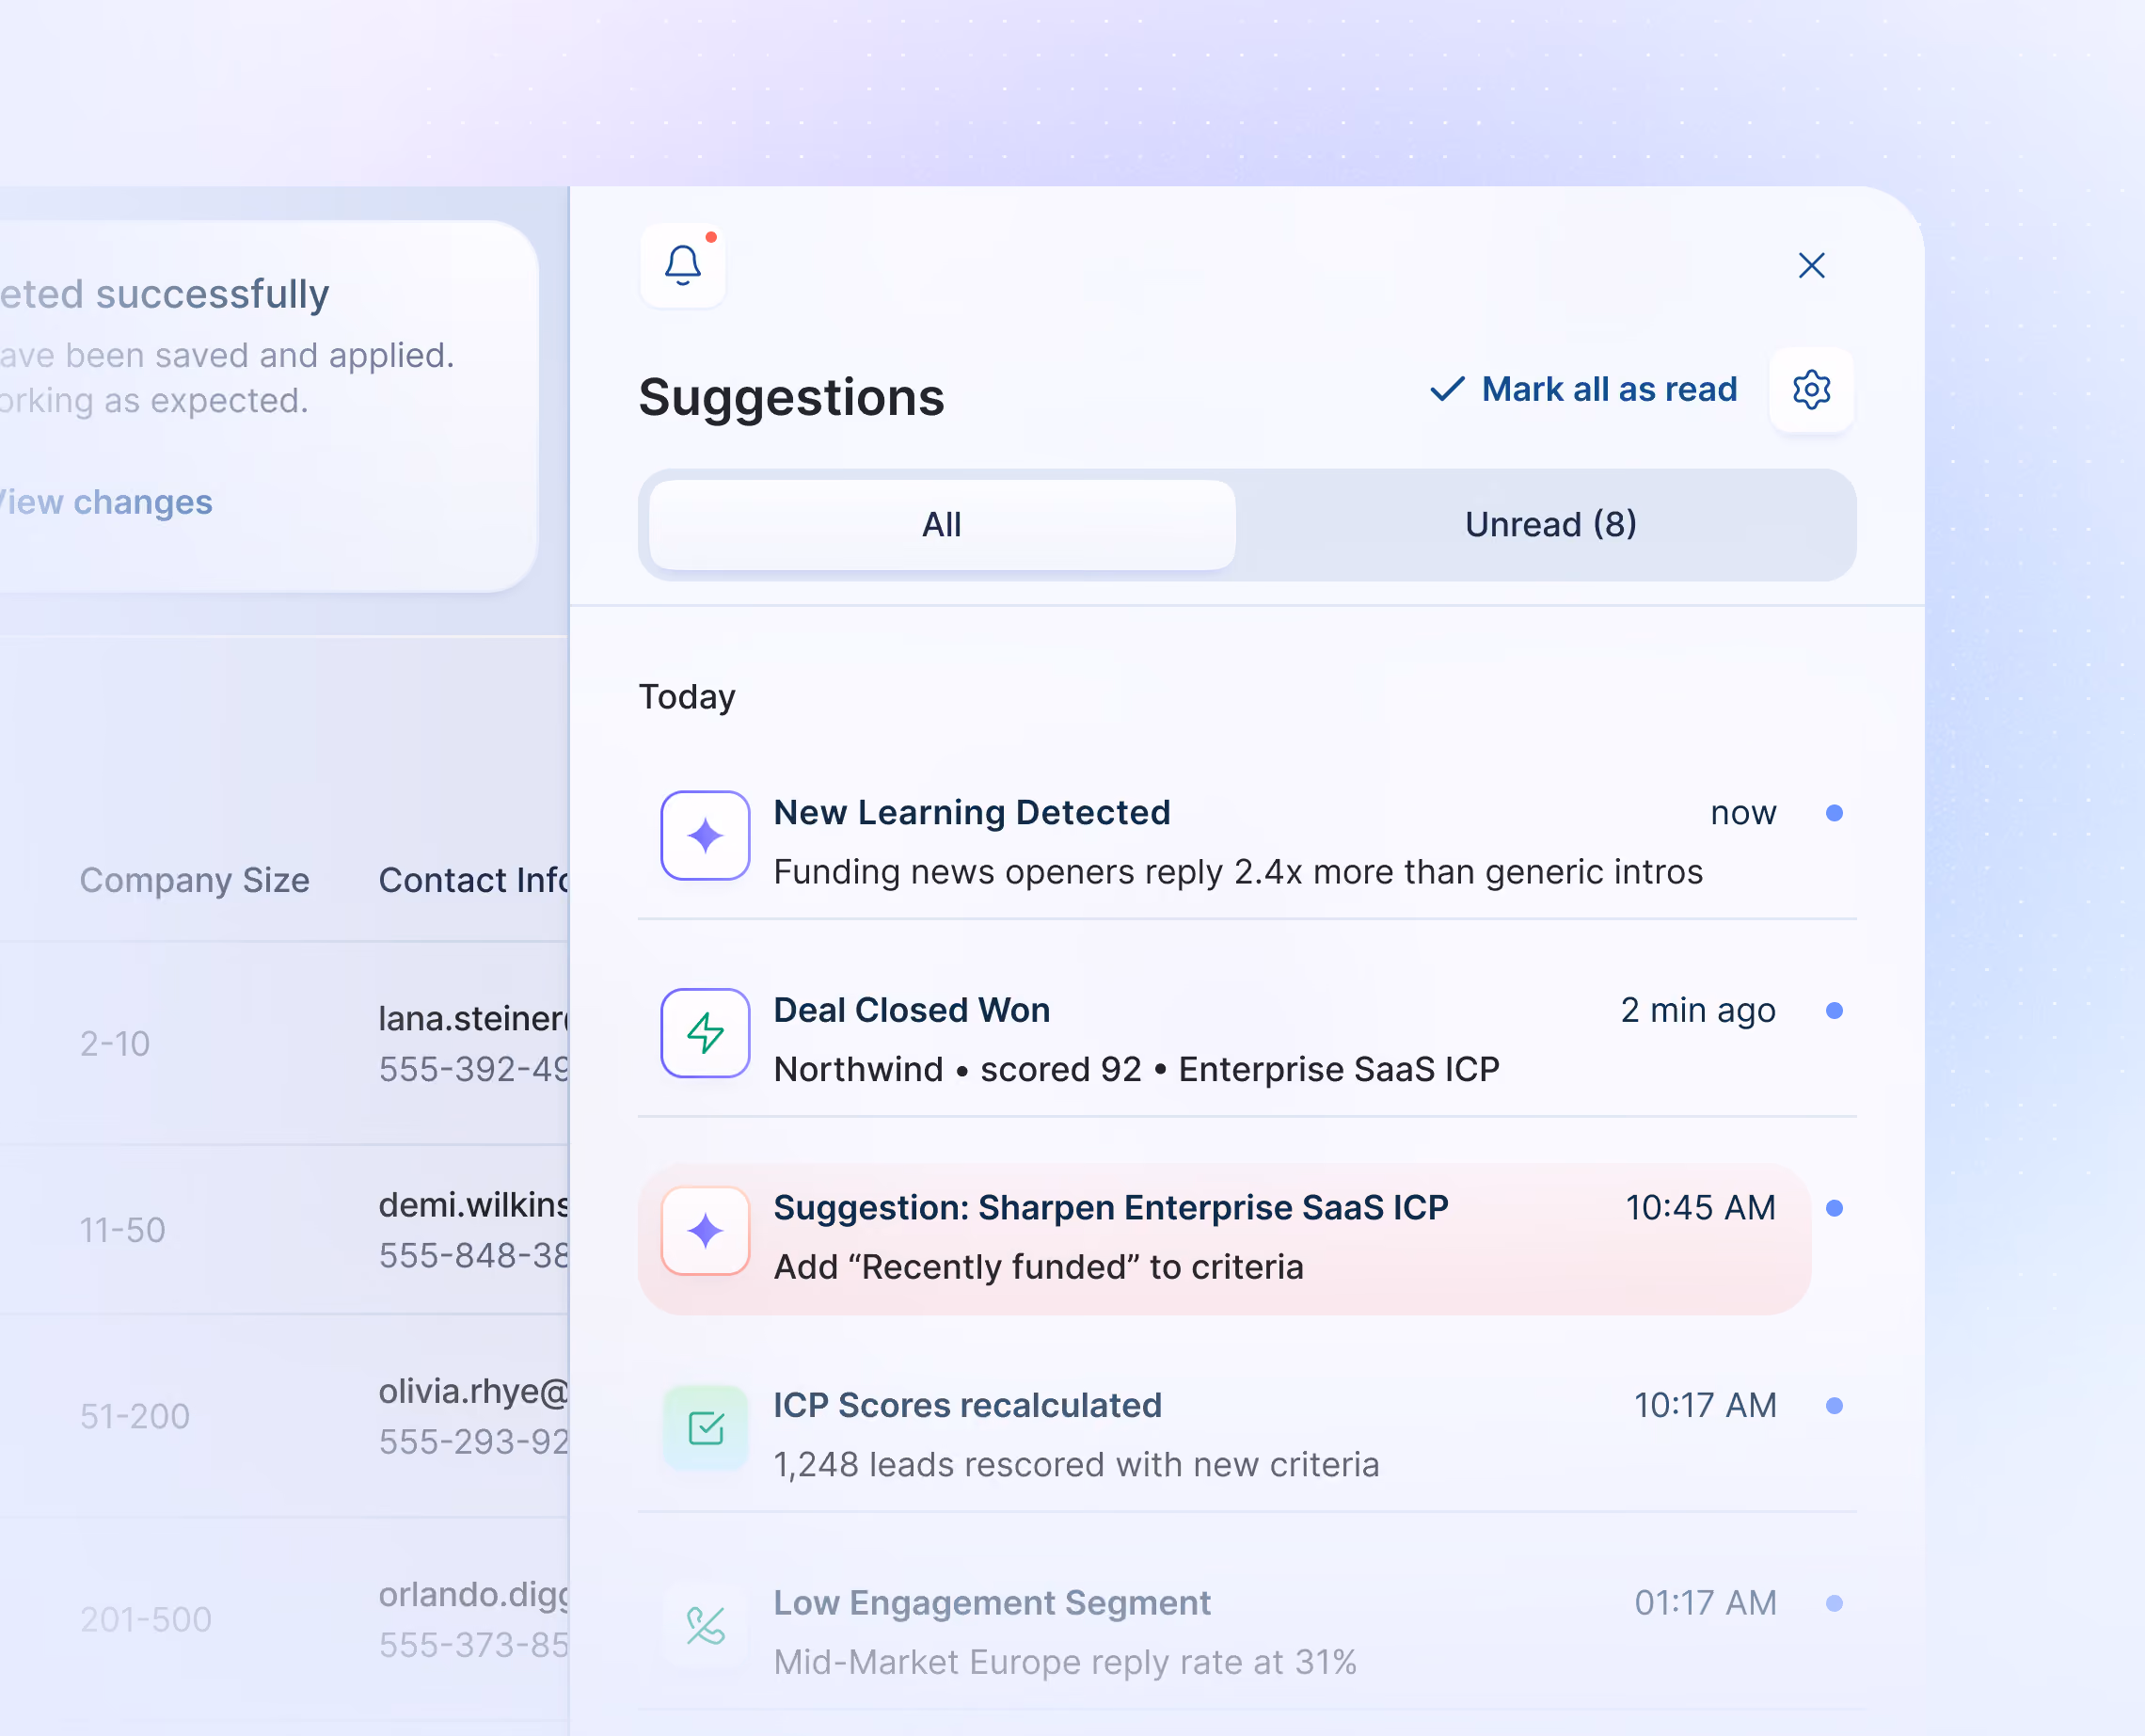Viewport: 2145px width, 1736px height.
Task: Open the notification bell icon
Action: coord(683,265)
